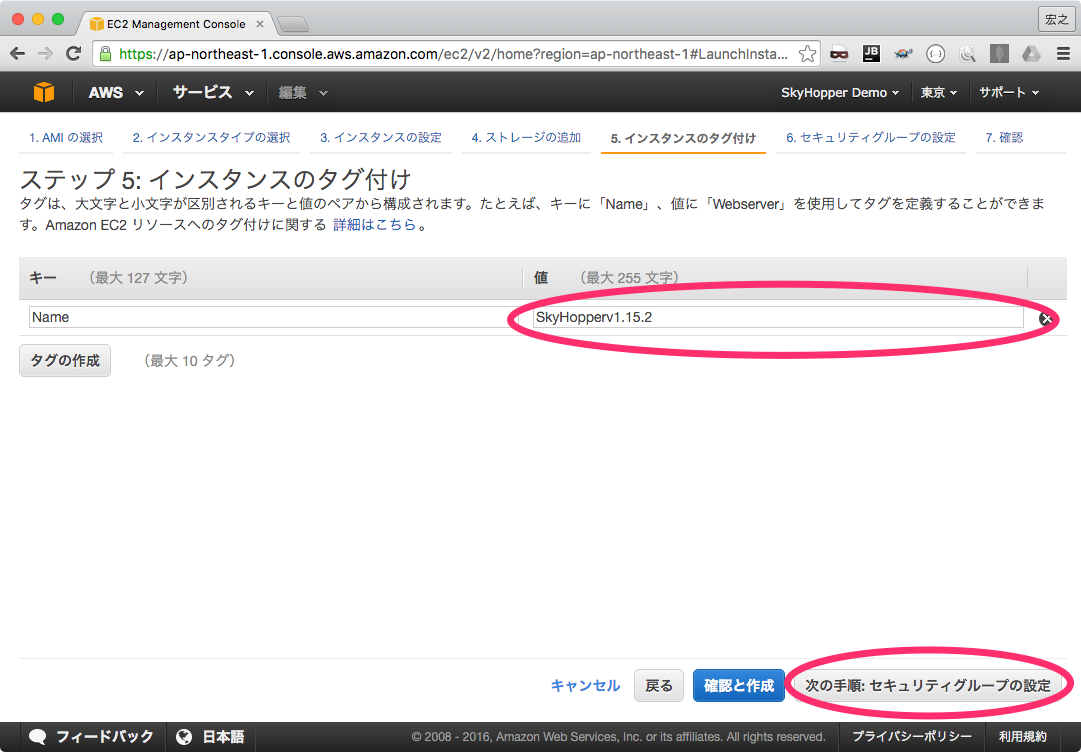Click the タグの作成 button
The width and height of the screenshot is (1081, 752).
65,360
